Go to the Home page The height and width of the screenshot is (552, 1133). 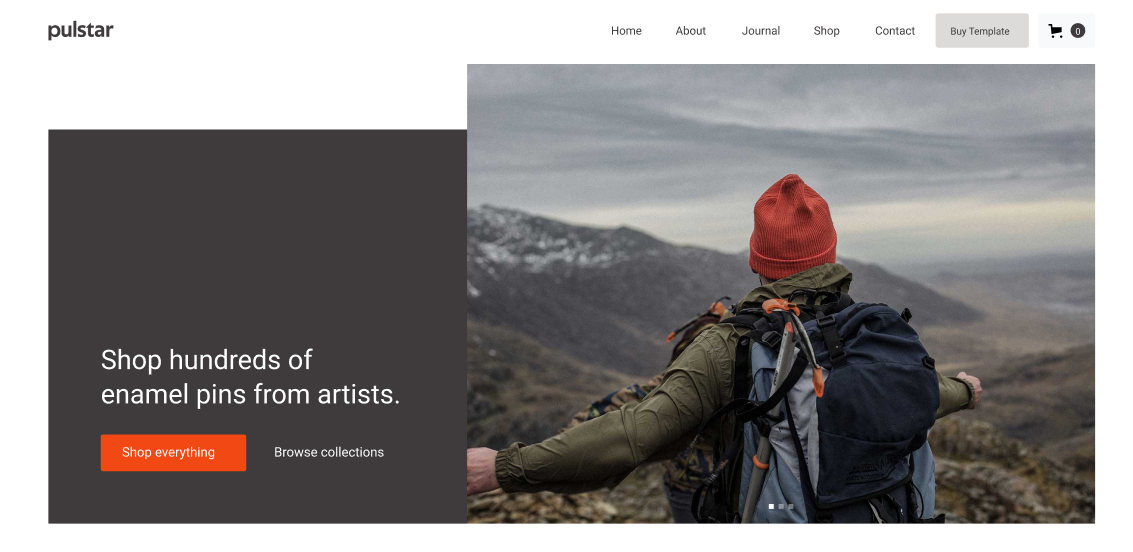626,31
